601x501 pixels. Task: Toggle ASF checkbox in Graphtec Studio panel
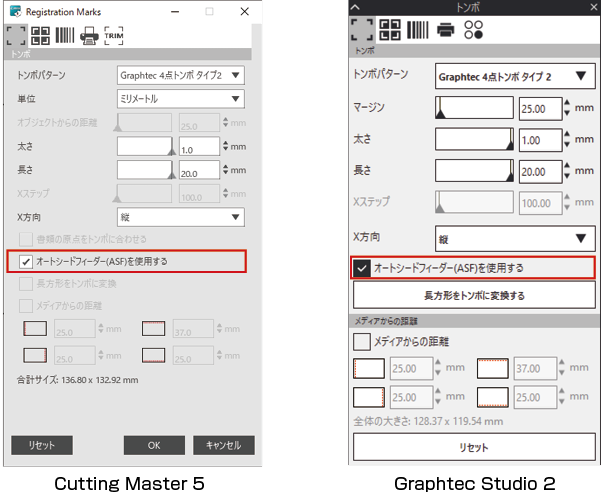362,268
